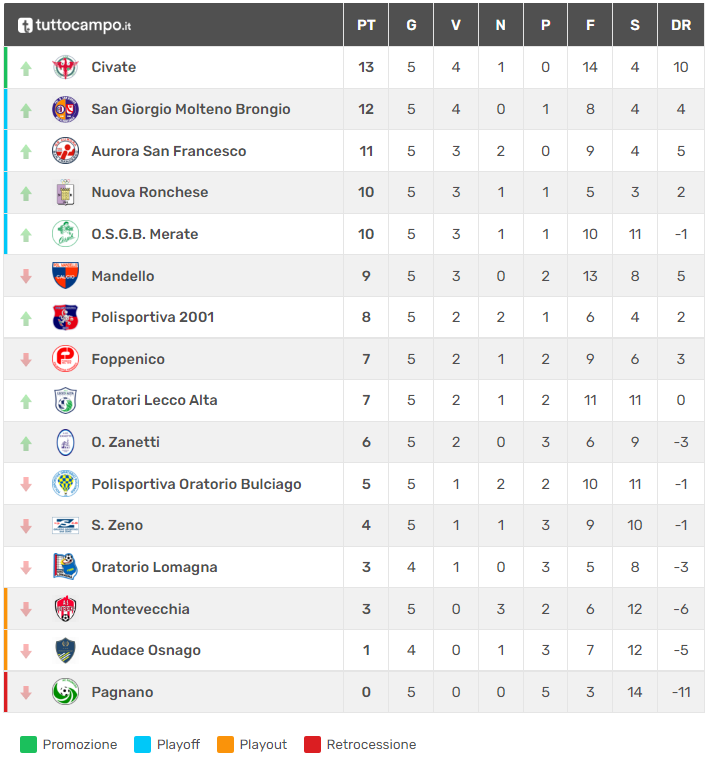The image size is (713, 765).
Task: Click the red down arrow beside Pagnano
Action: coord(27,692)
